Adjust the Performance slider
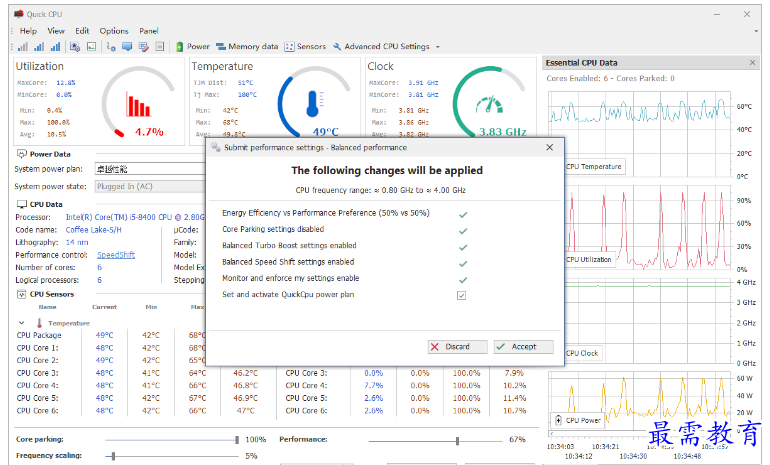 pyautogui.click(x=457, y=441)
